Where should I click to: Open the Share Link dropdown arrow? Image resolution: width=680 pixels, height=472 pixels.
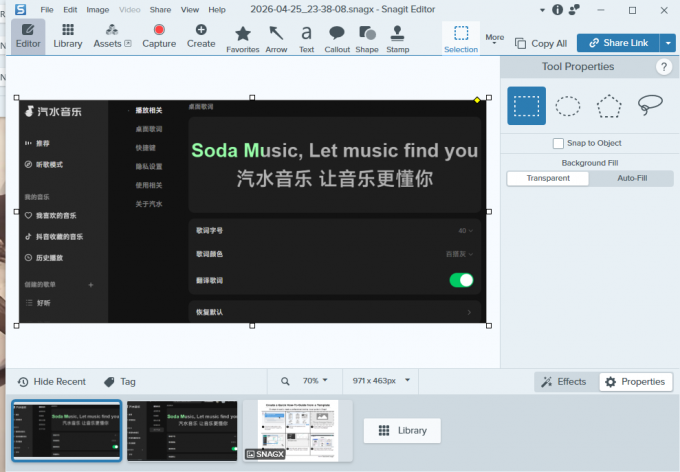click(668, 43)
